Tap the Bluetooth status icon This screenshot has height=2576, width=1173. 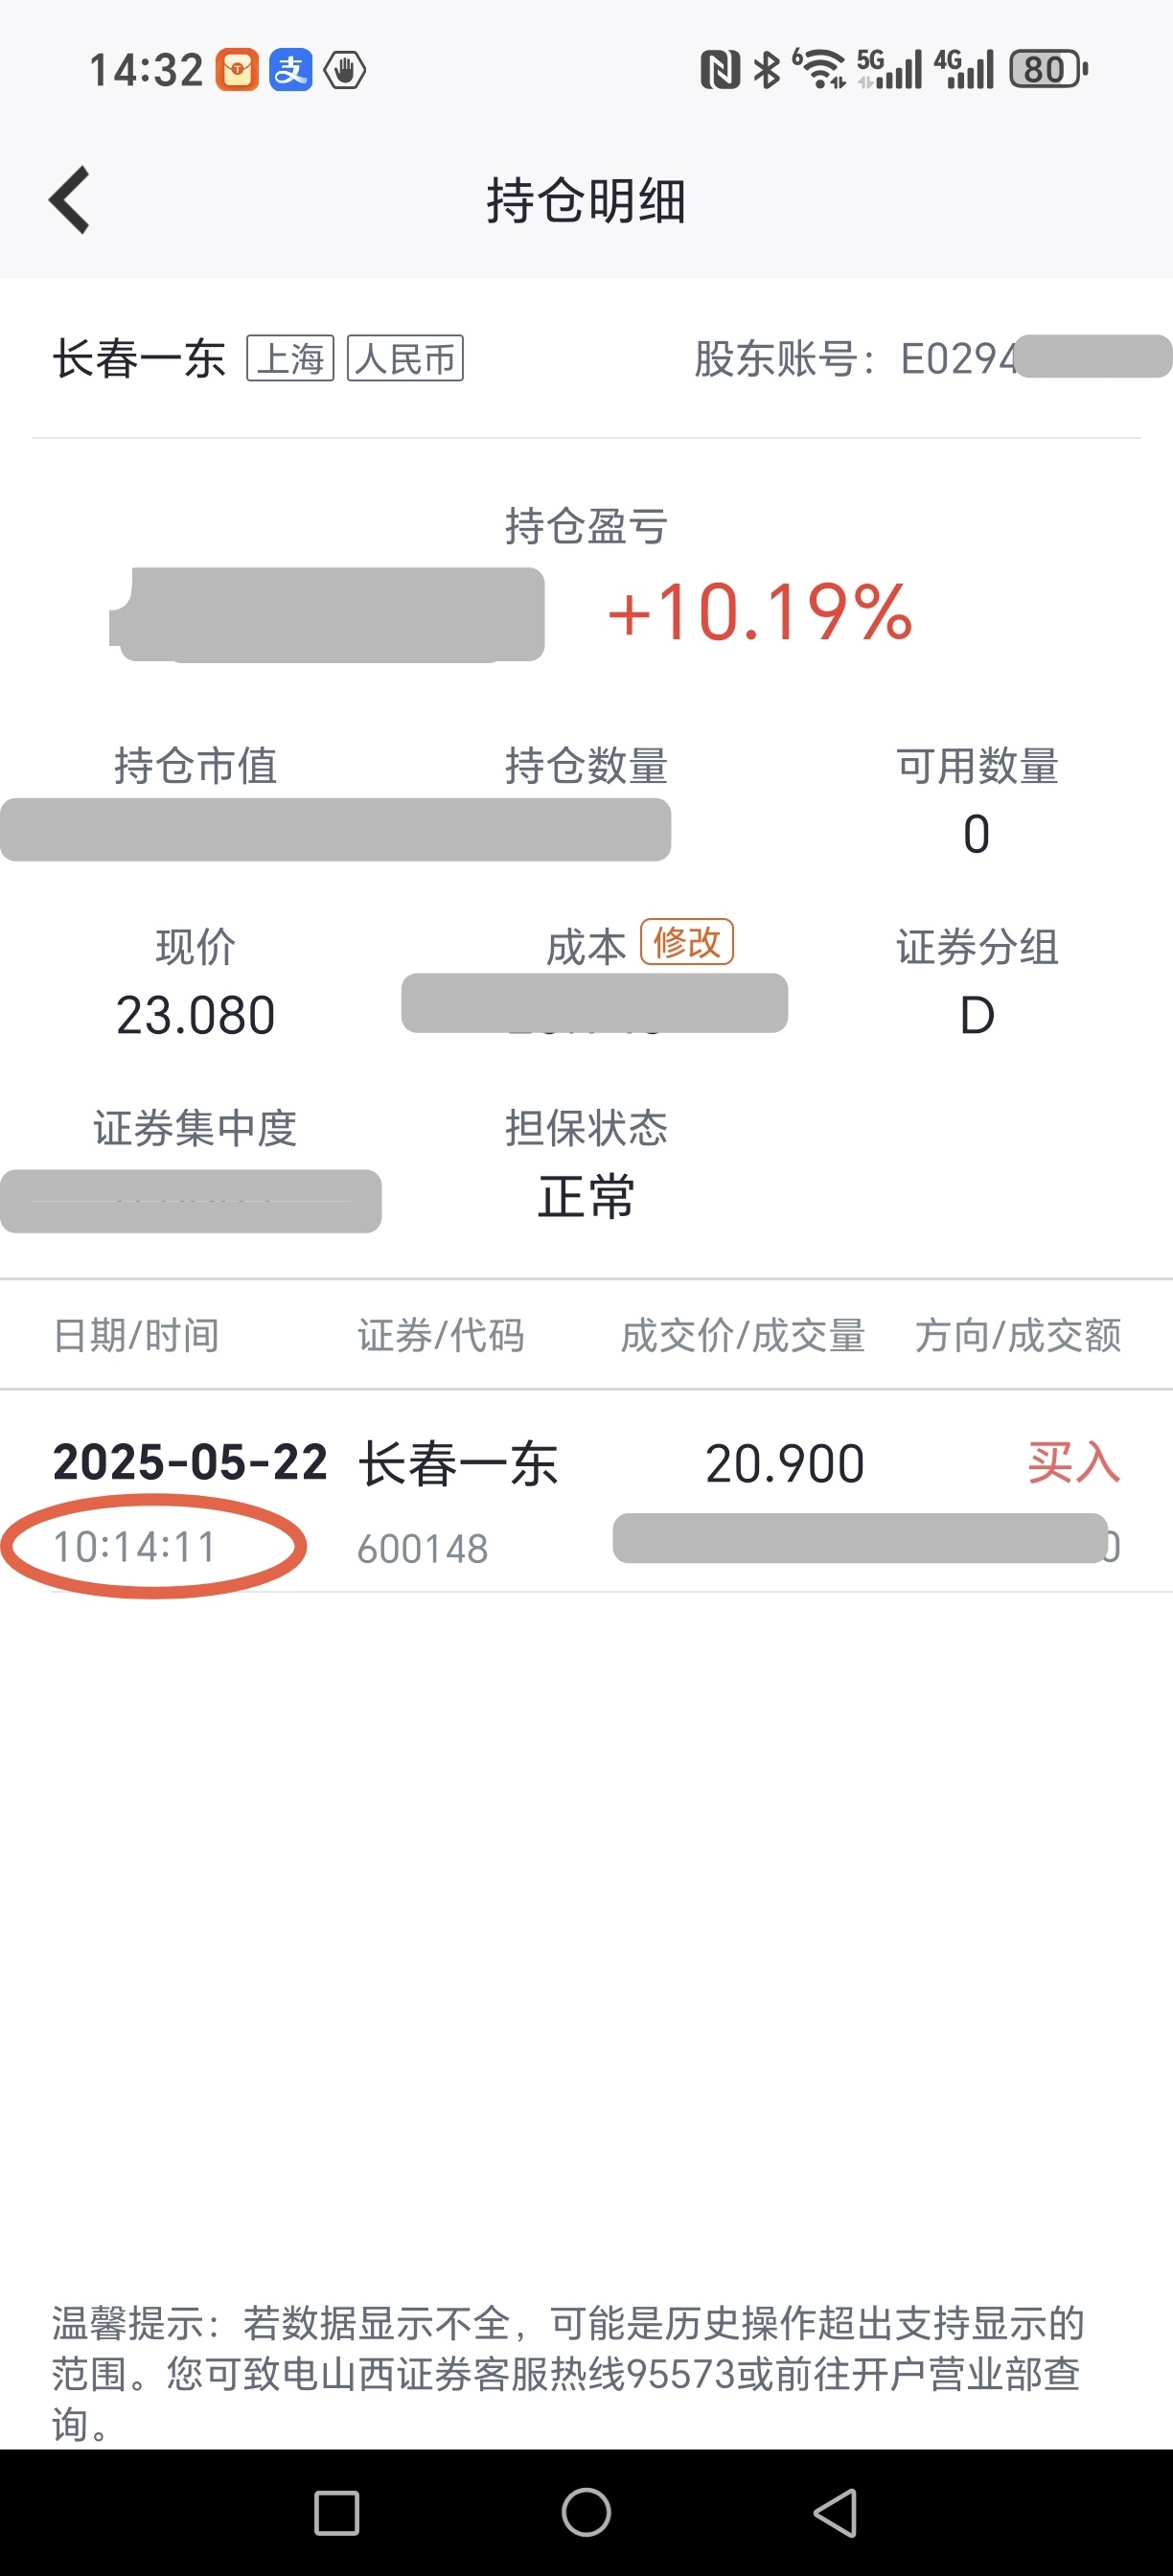coord(767,70)
